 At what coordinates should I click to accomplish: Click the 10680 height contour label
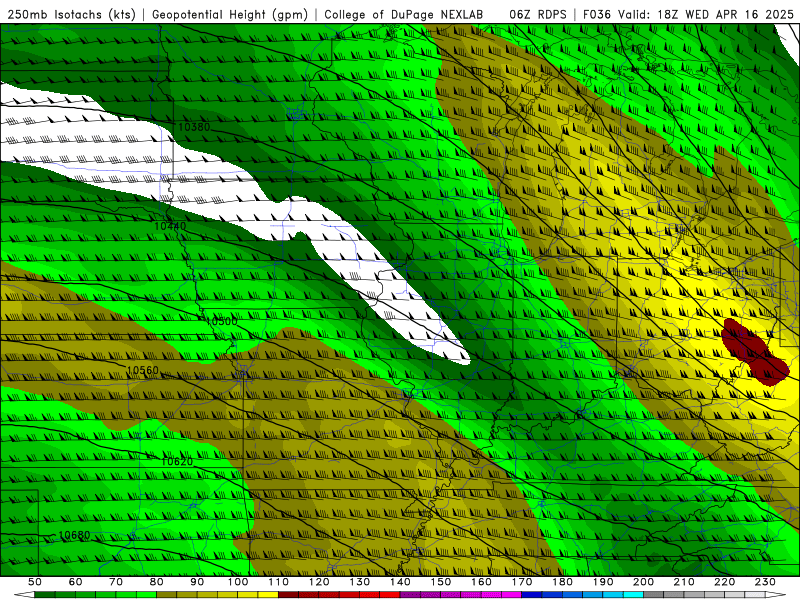point(74,535)
